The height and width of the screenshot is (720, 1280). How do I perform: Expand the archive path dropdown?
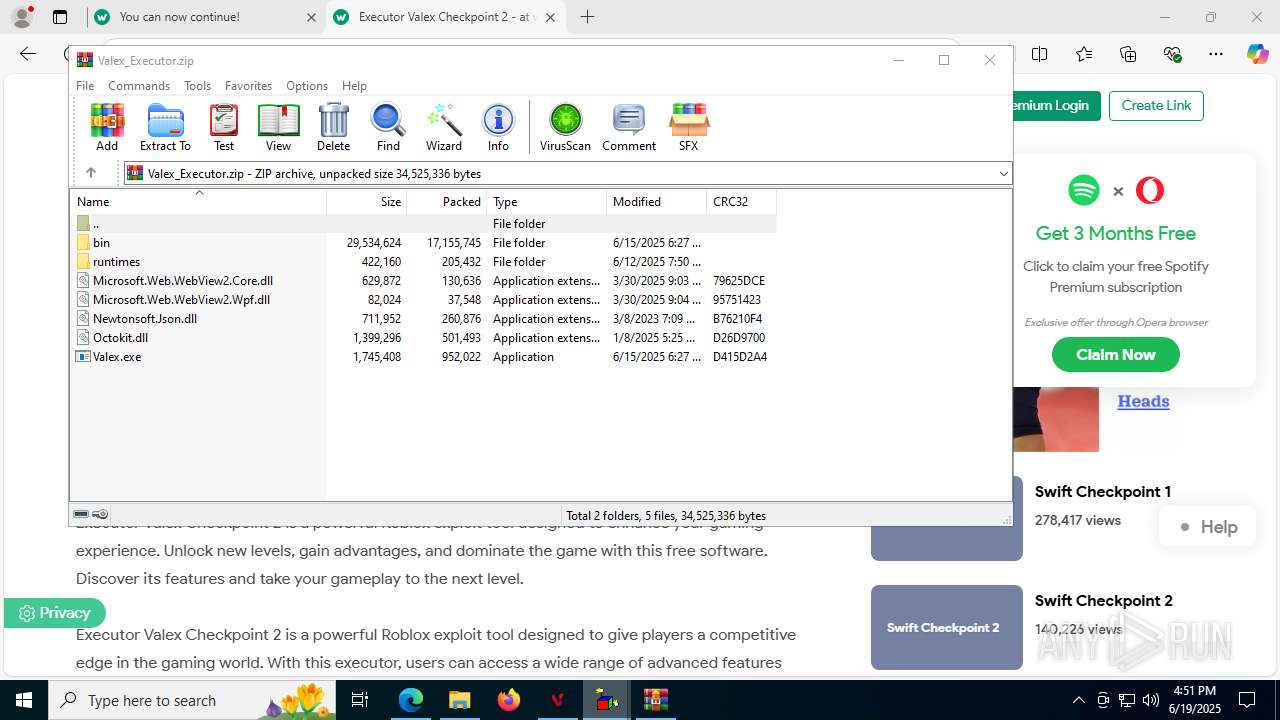1003,174
